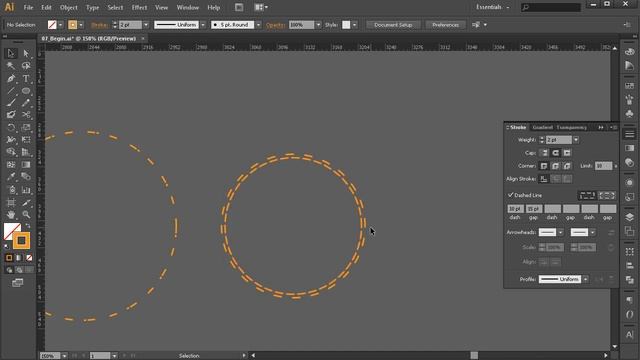Select the Type tool
The image size is (640, 360).
point(26,78)
